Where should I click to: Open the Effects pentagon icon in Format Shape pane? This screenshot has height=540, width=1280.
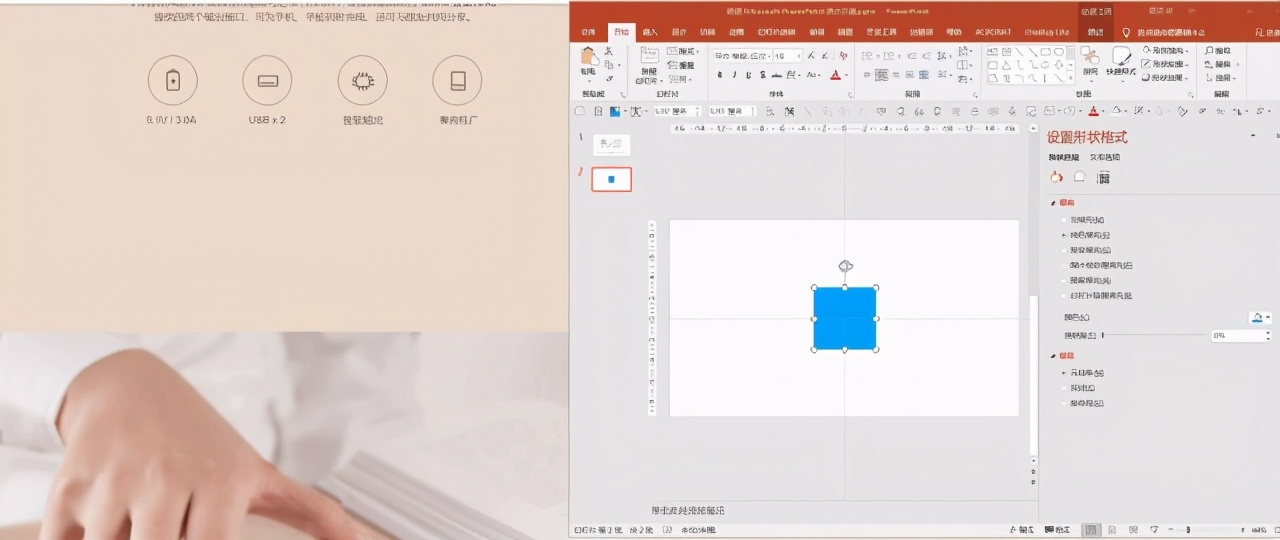[x=1080, y=177]
